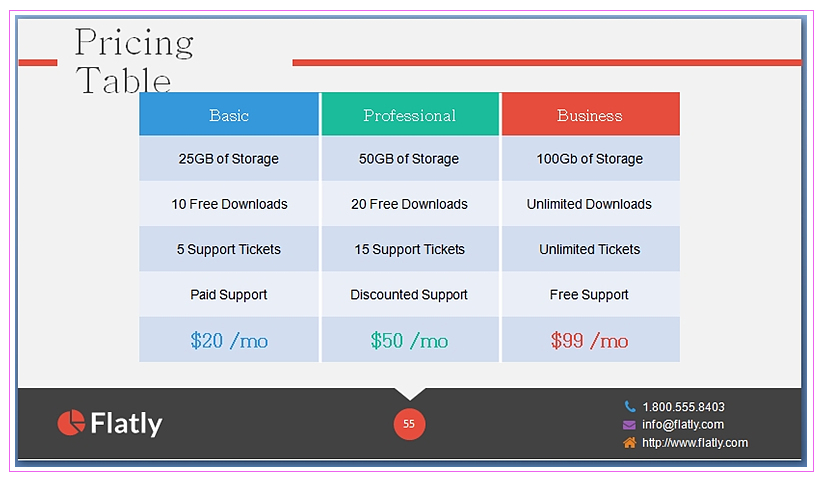Click the 'Unlimited Downloads' cell

pyautogui.click(x=591, y=203)
